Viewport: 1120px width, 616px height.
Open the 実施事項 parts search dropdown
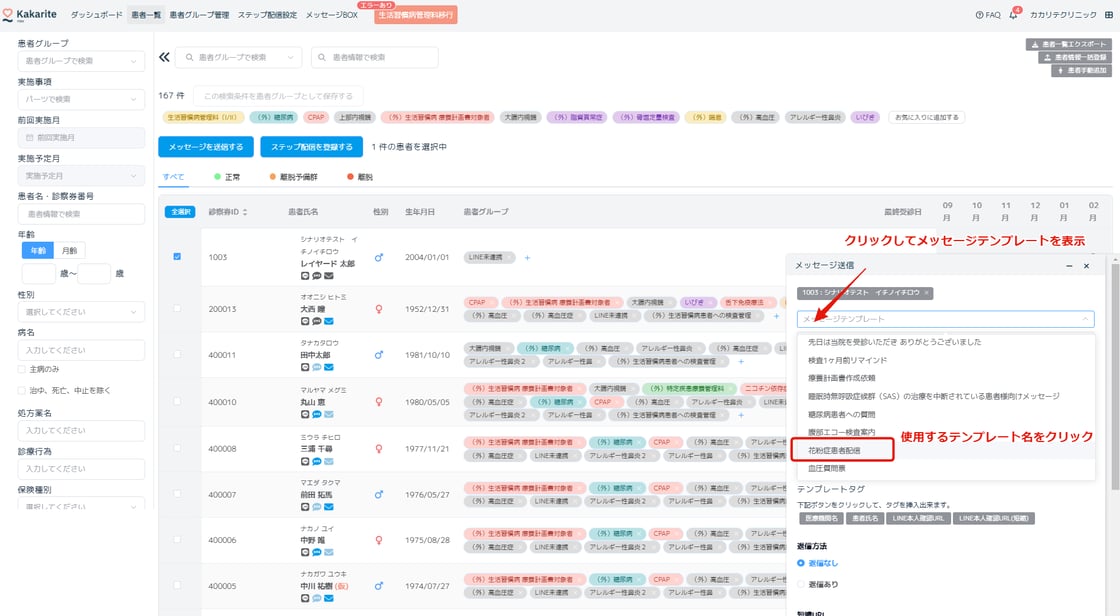click(x=81, y=99)
